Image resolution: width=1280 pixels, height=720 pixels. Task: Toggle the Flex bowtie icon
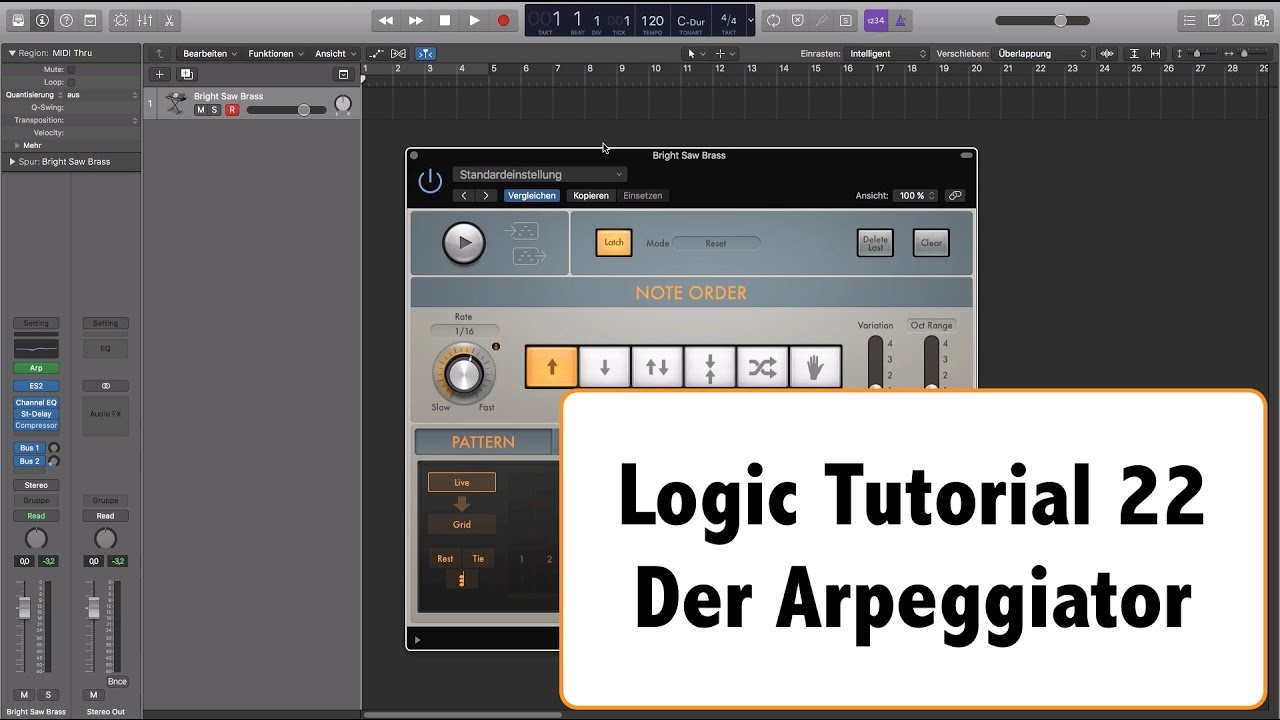click(399, 54)
